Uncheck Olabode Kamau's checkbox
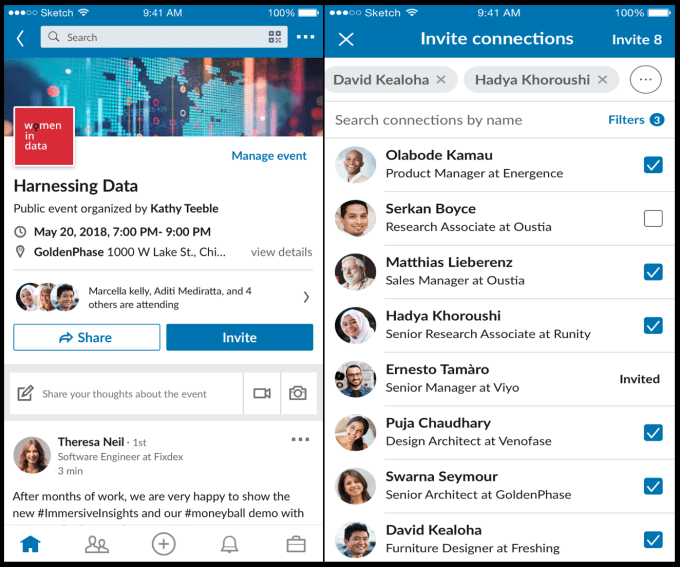680x567 pixels. coord(653,165)
